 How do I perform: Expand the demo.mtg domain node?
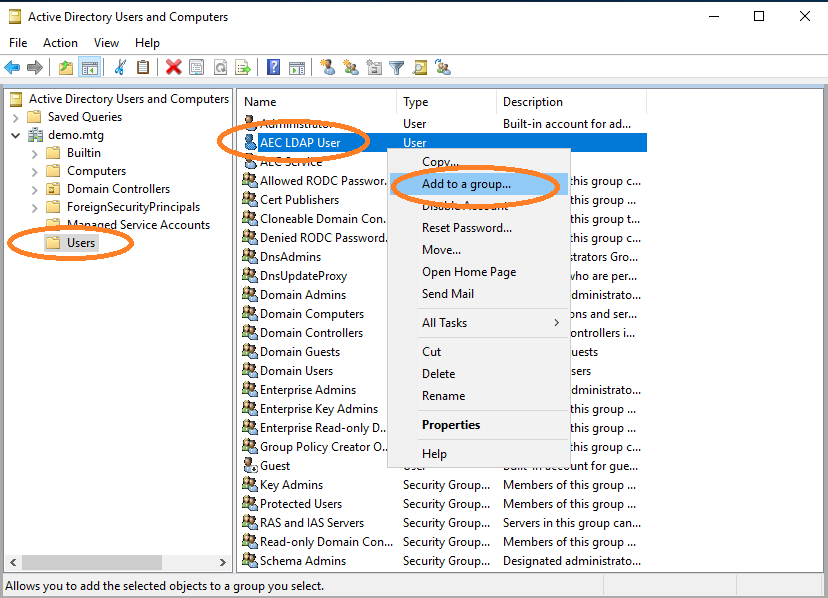point(13,134)
